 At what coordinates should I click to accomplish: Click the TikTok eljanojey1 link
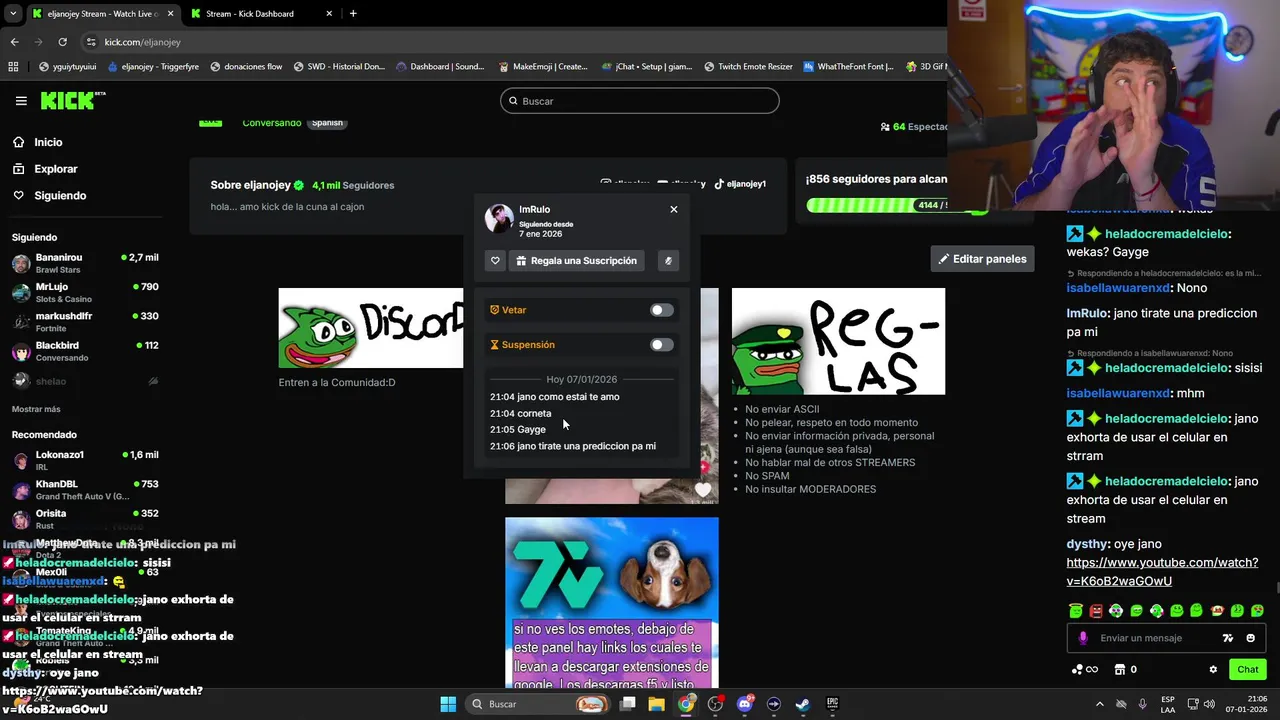click(x=740, y=184)
